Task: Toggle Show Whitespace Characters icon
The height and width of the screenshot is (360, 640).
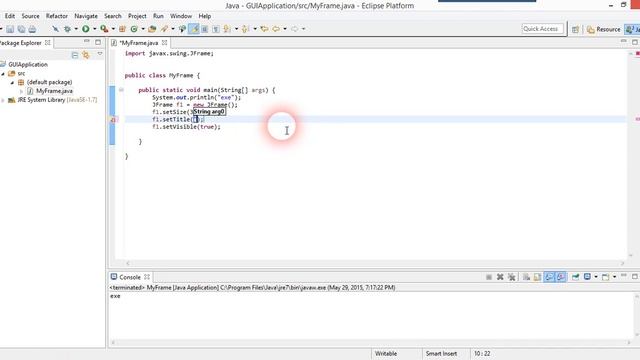Action: coord(216,29)
